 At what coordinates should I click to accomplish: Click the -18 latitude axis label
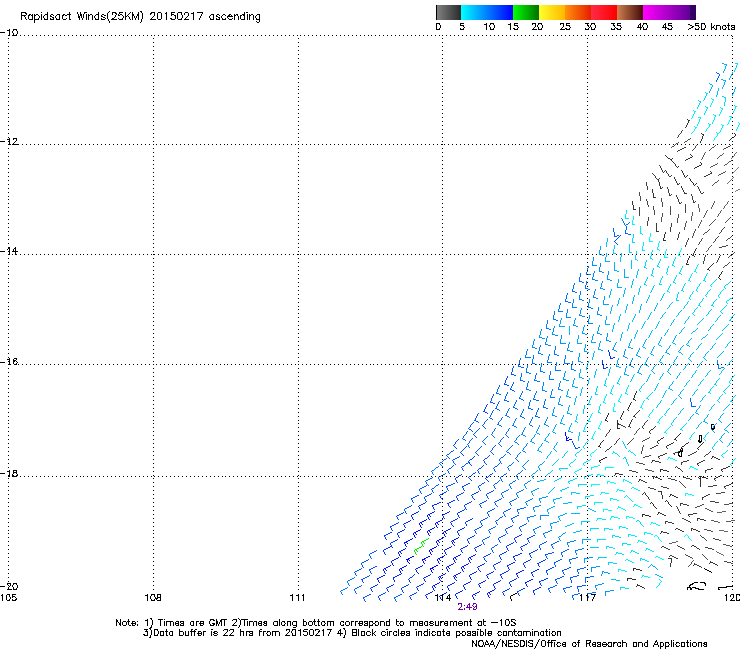[x=9, y=473]
